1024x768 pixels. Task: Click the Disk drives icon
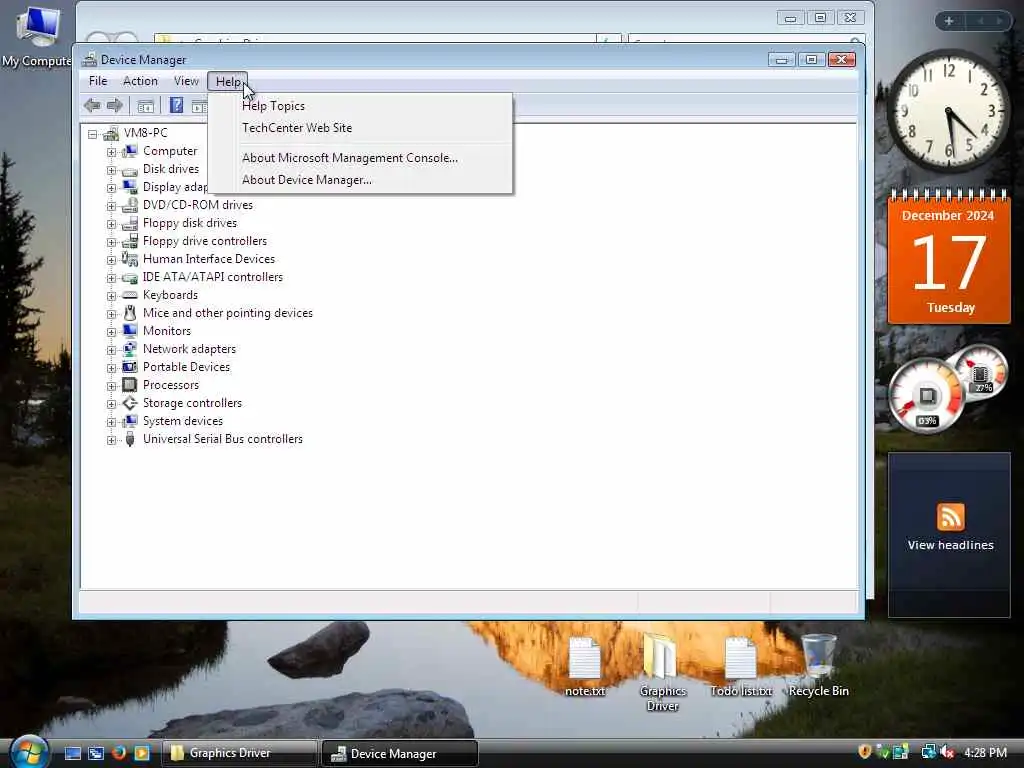coord(130,170)
